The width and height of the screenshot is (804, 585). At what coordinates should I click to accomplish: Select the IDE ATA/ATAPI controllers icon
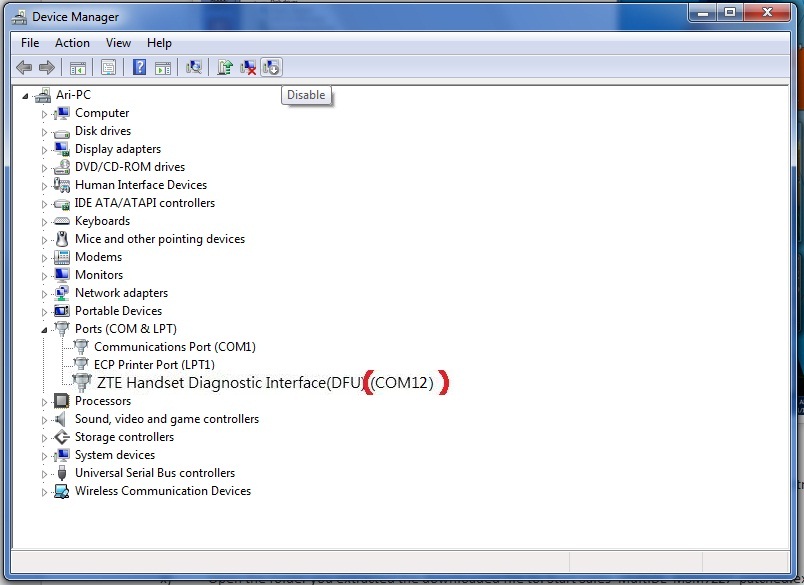pyautogui.click(x=62, y=204)
